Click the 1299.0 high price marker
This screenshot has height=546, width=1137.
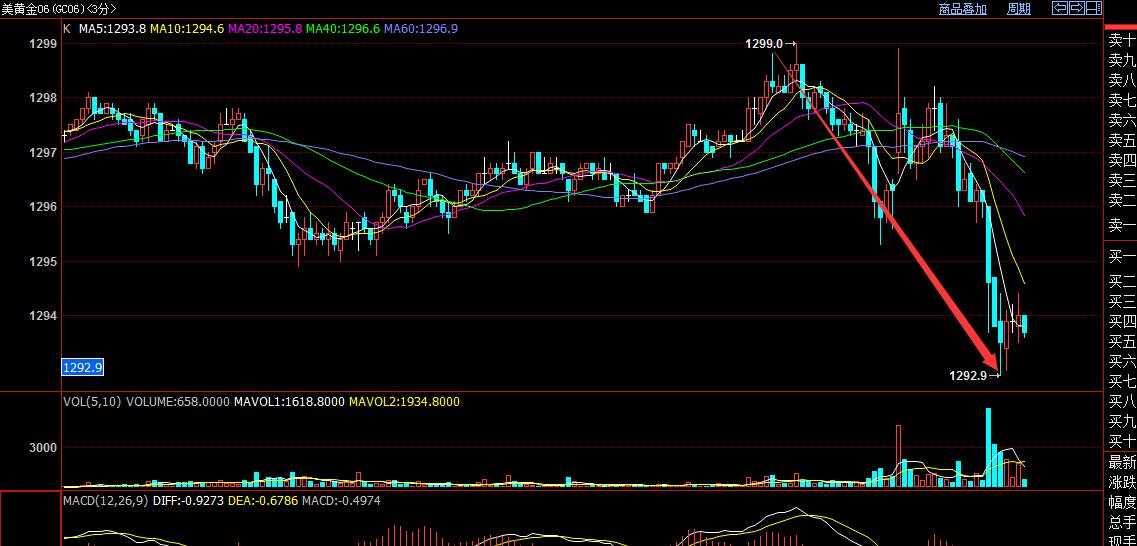tap(765, 44)
